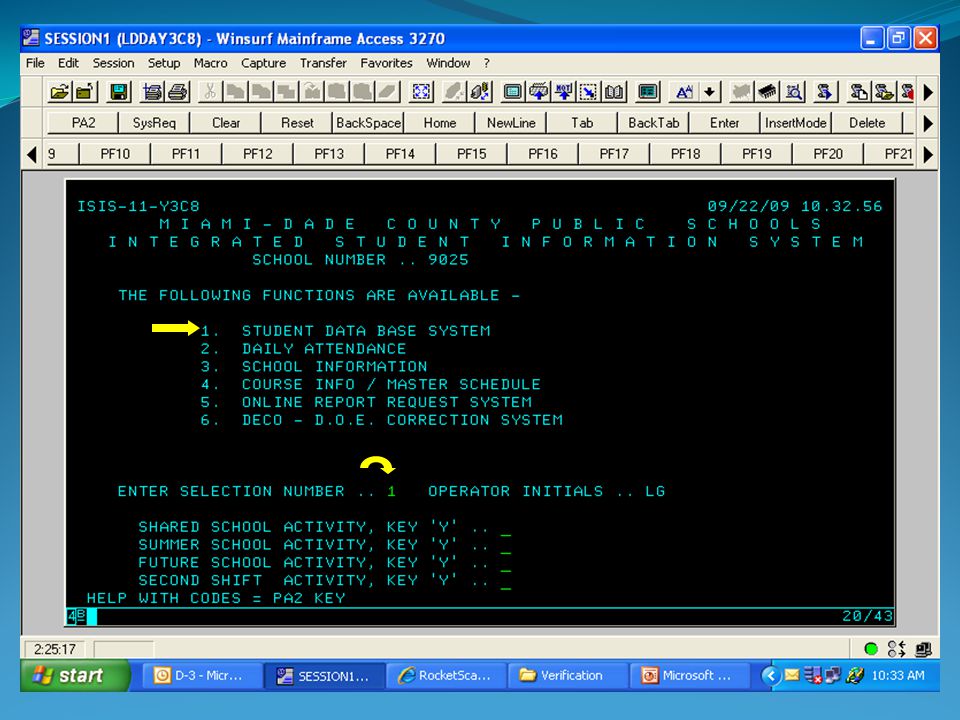Open the down-arrow font dropdown in toolbar
This screenshot has height=720, width=960.
click(x=709, y=92)
